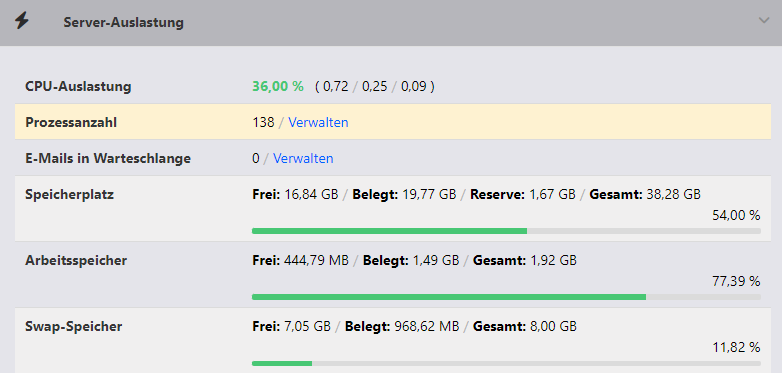Click the 11,82 % swap usage percentage
The width and height of the screenshot is (782, 373).
pos(736,347)
